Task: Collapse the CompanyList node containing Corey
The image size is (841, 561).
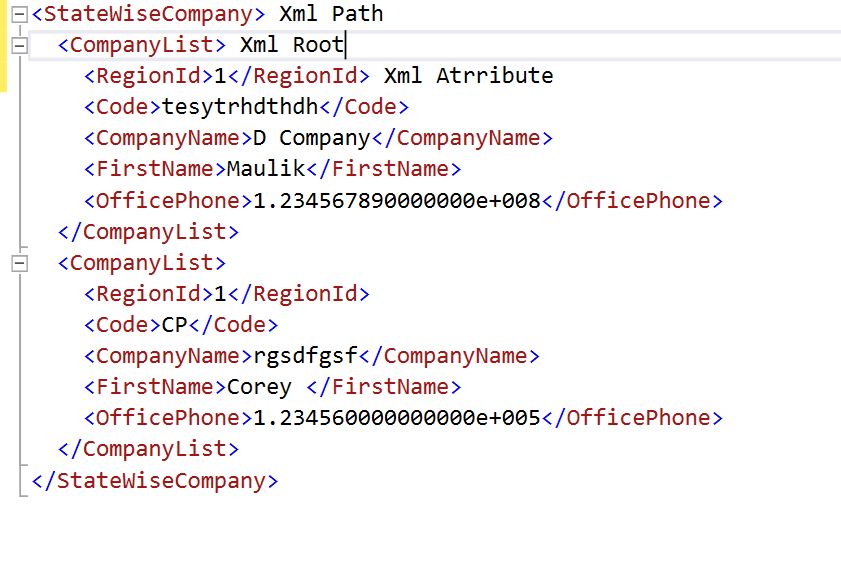Action: [x=19, y=263]
